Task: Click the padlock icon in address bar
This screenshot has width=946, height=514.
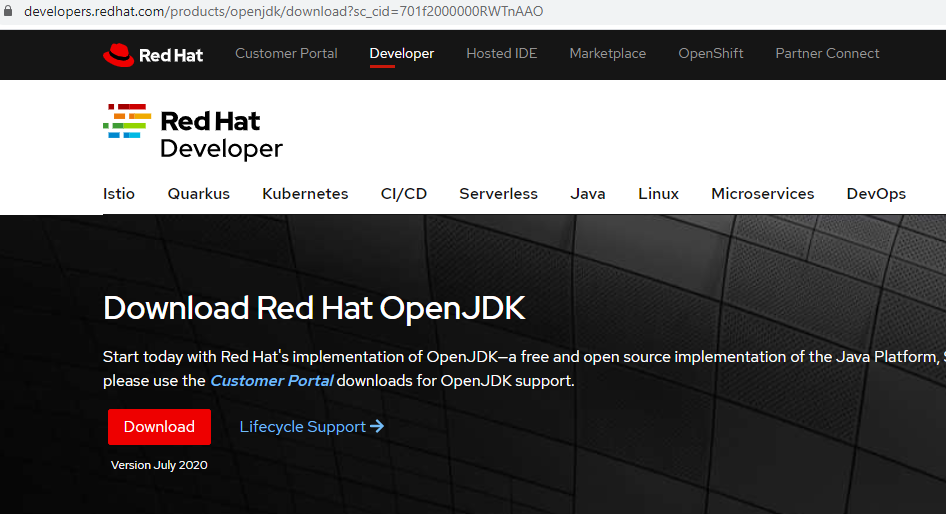Action: (8, 11)
